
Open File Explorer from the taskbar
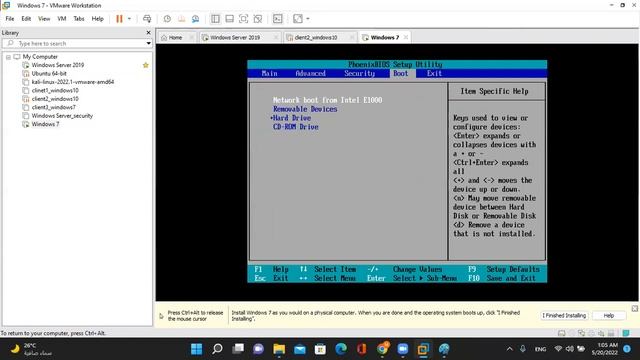click(x=279, y=349)
